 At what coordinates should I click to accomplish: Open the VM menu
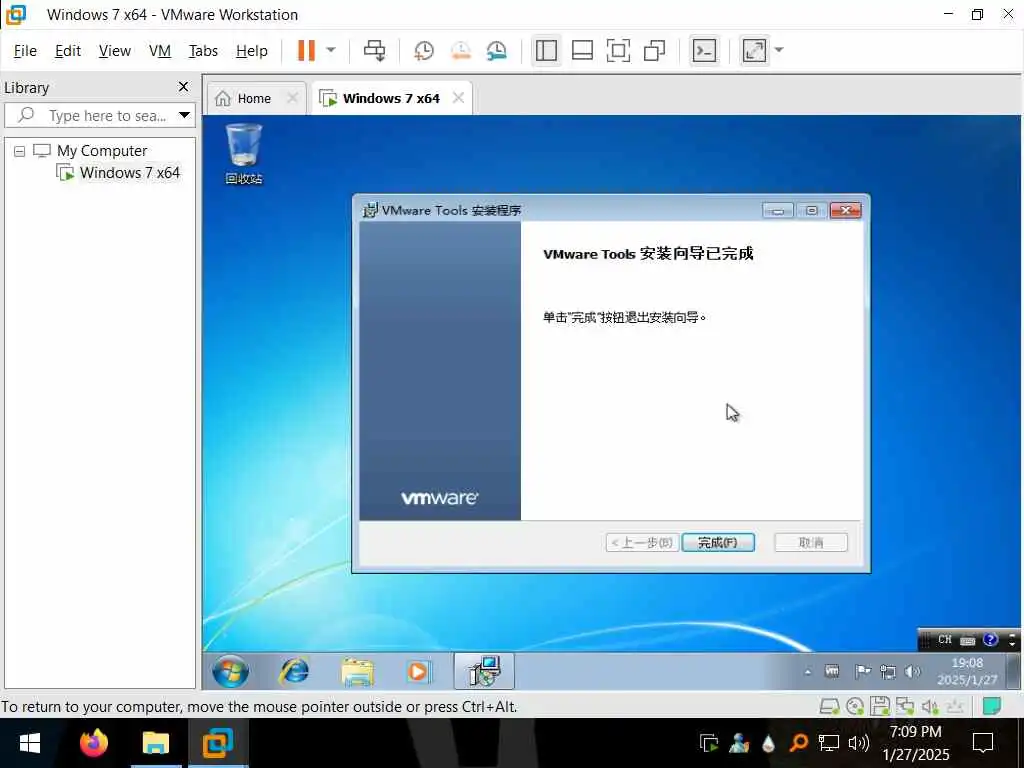point(159,51)
